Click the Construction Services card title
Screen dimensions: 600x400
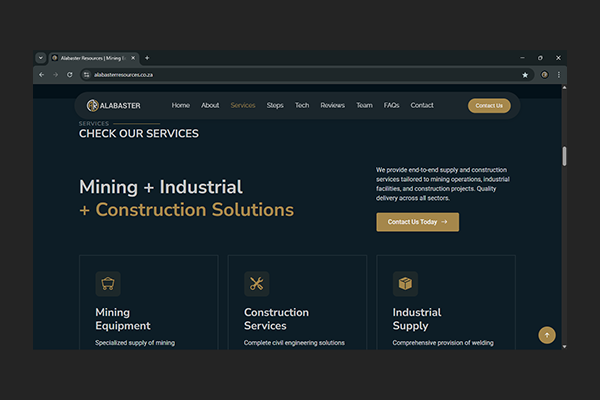(276, 319)
